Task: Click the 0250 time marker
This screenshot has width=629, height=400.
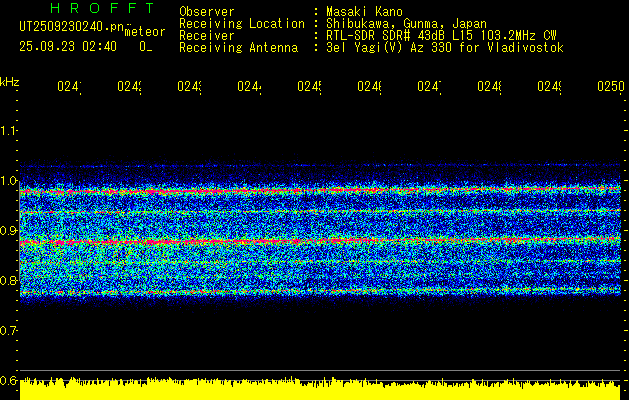Action: (611, 86)
